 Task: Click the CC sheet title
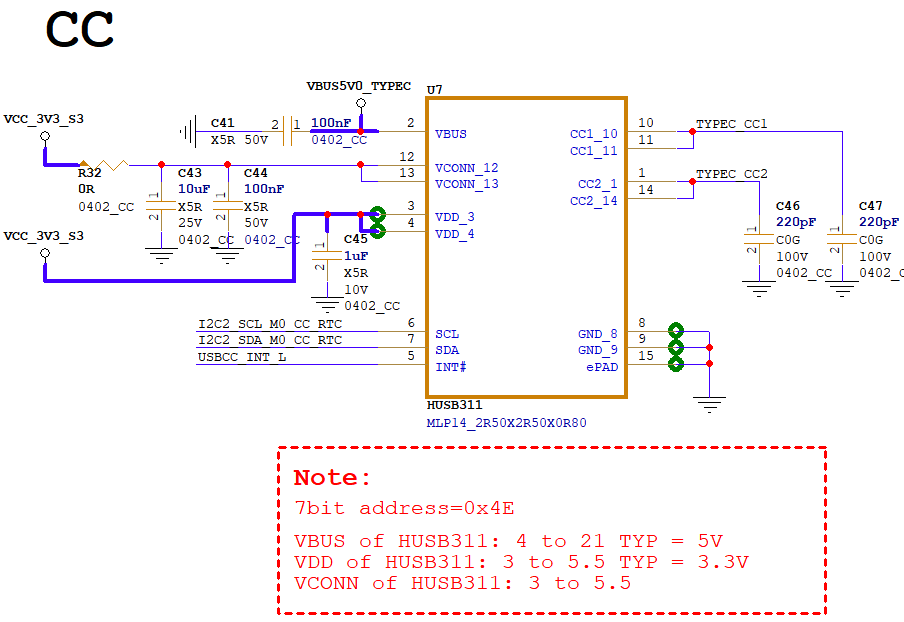pos(80,29)
